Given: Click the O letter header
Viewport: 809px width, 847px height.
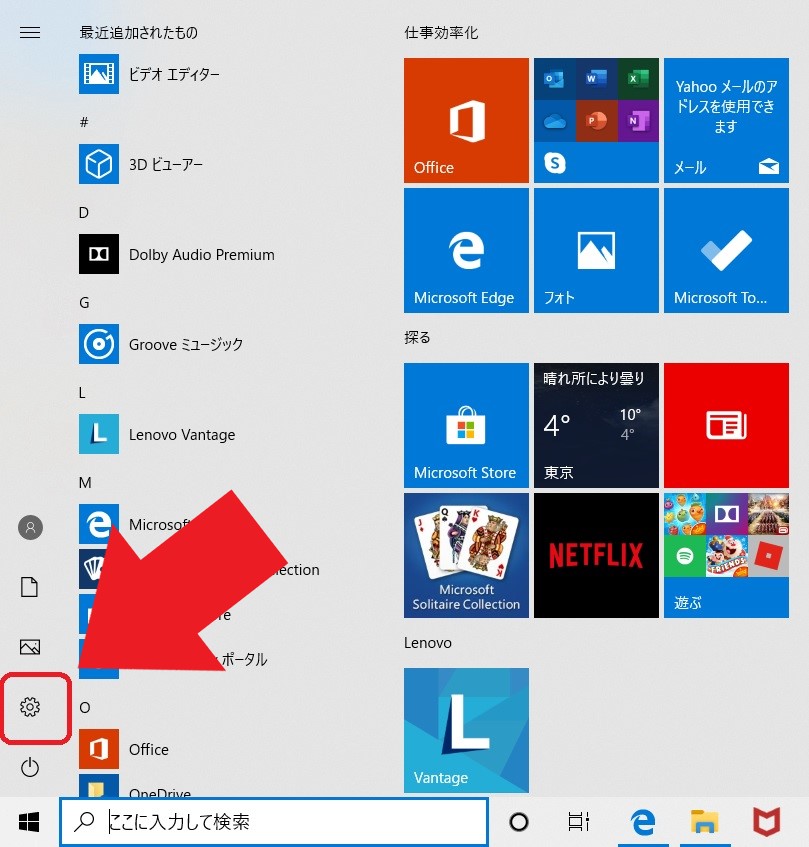Looking at the screenshot, I should (x=85, y=708).
